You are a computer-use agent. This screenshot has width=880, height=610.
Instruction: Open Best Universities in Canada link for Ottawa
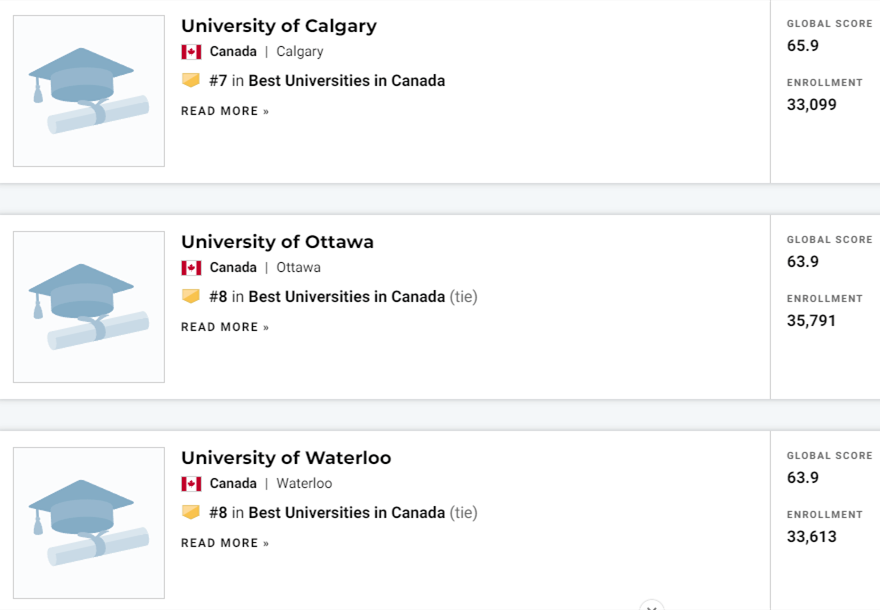click(346, 297)
